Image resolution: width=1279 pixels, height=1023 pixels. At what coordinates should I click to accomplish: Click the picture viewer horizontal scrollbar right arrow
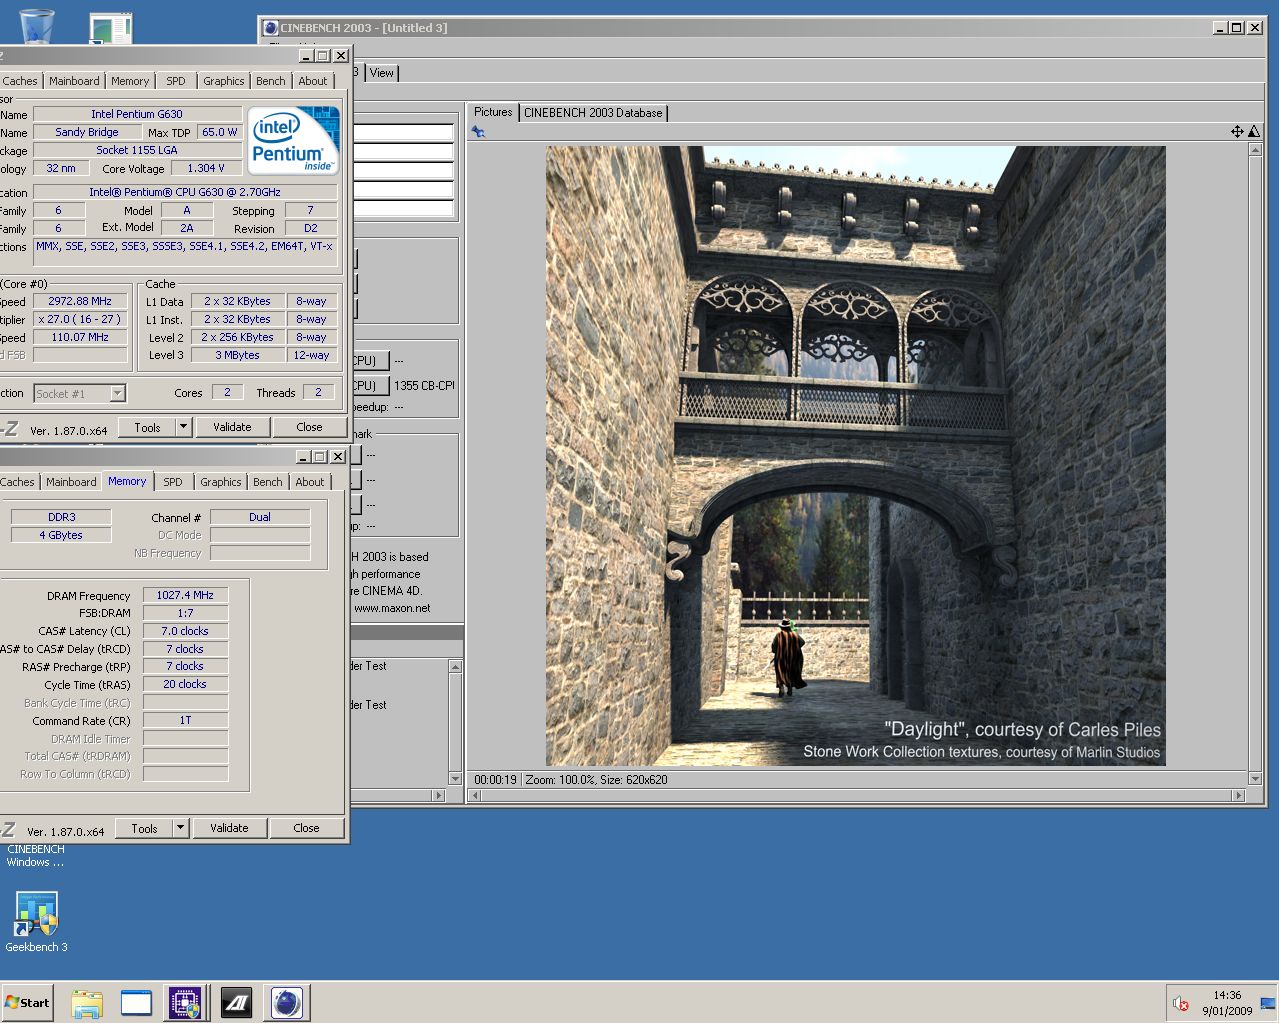pos(1238,796)
